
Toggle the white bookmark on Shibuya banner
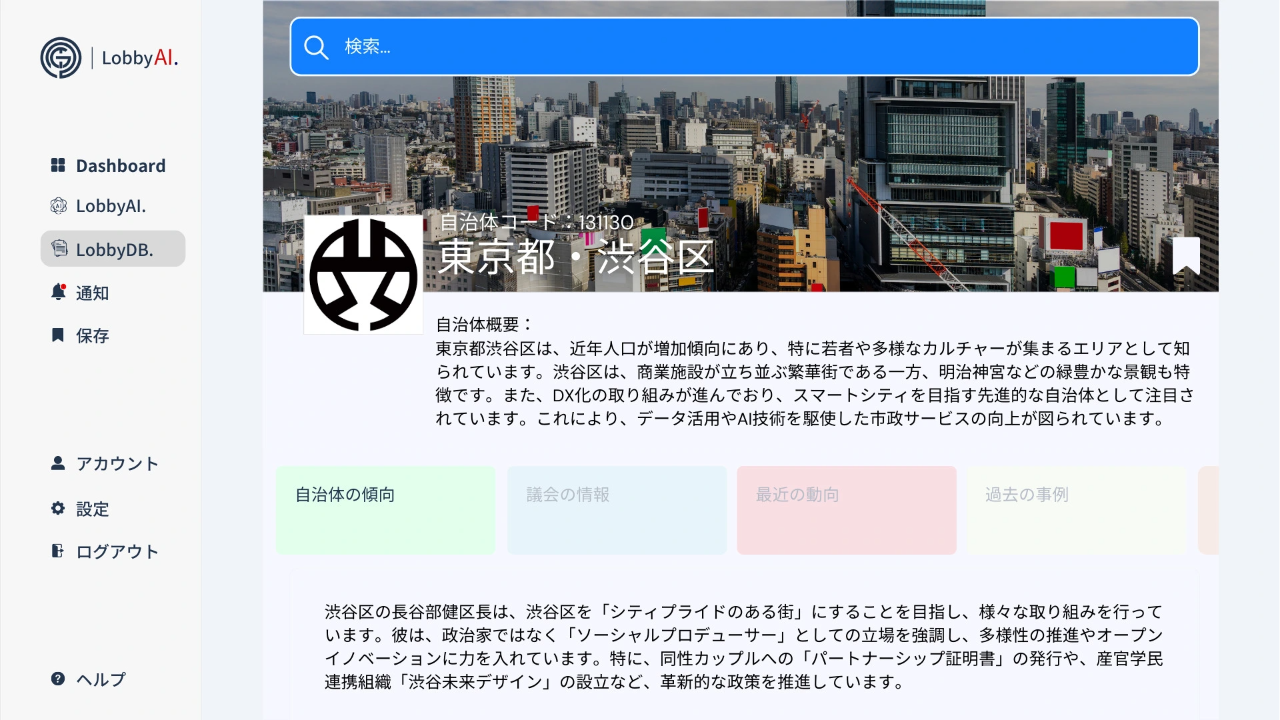click(1186, 255)
